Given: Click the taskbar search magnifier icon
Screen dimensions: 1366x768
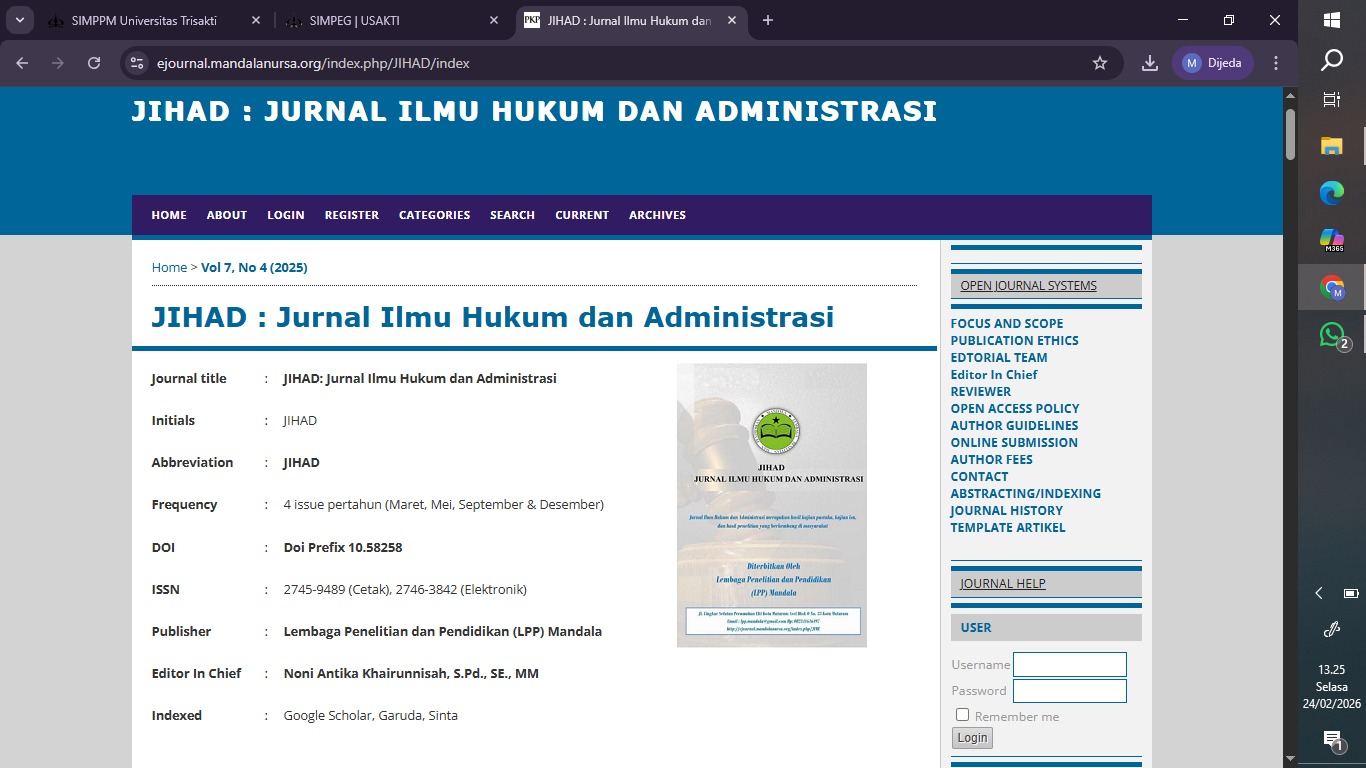Looking at the screenshot, I should [1331, 61].
